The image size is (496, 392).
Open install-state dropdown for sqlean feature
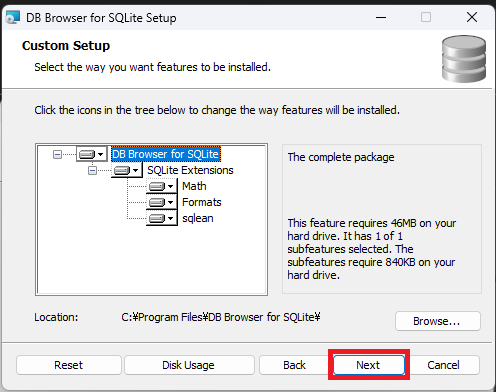coord(162,218)
